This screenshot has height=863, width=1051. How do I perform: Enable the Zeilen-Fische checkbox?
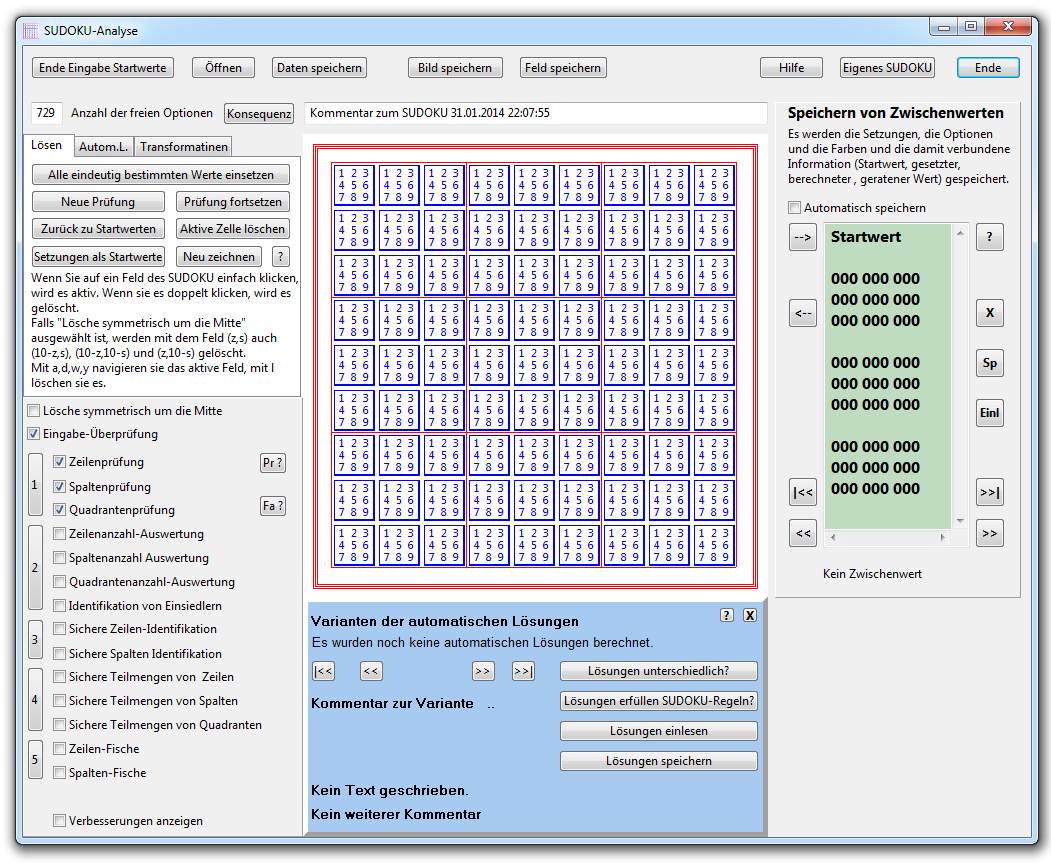60,749
